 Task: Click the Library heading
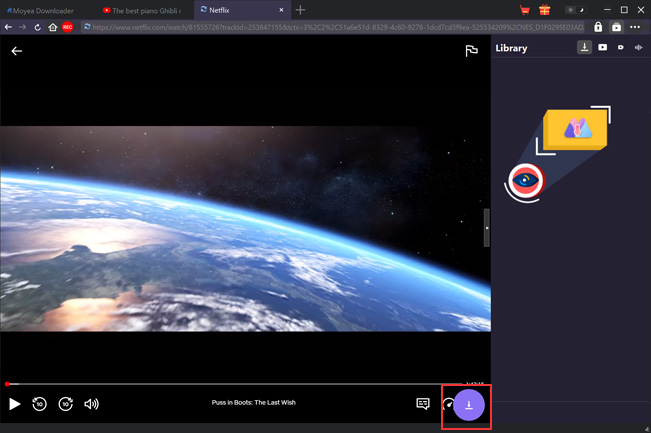pos(511,48)
